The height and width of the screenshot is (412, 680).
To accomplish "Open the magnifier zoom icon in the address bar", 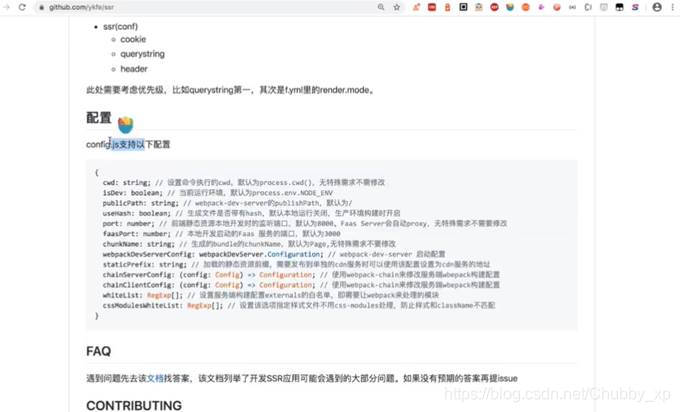I will pos(381,7).
